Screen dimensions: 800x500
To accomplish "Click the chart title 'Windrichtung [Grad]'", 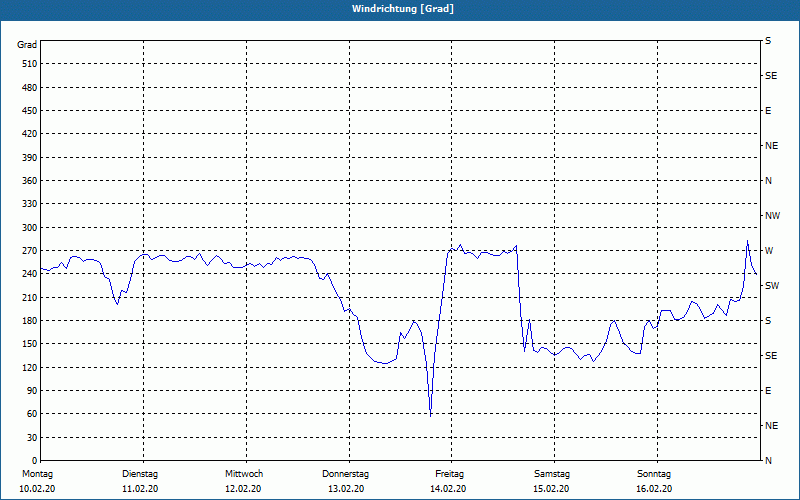I will (403, 9).
